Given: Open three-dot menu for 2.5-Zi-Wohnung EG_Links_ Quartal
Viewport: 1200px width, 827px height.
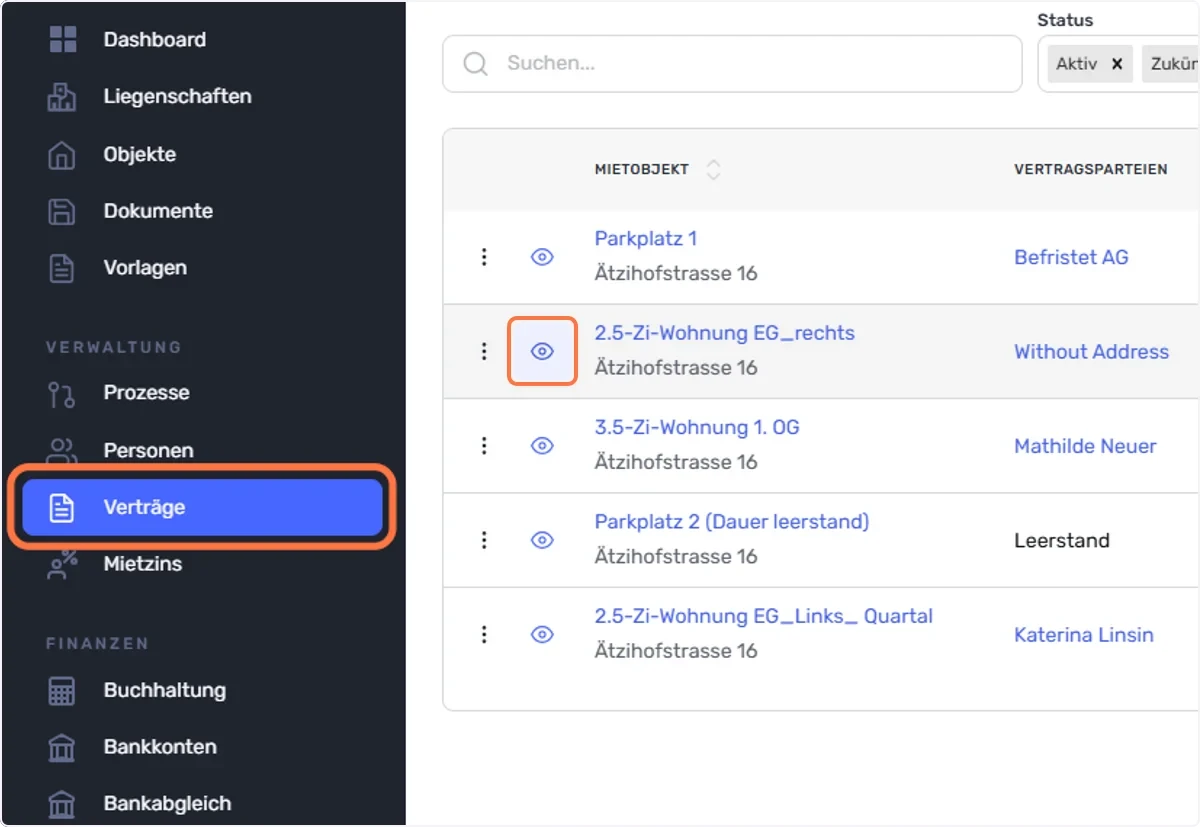Looking at the screenshot, I should pyautogui.click(x=484, y=634).
